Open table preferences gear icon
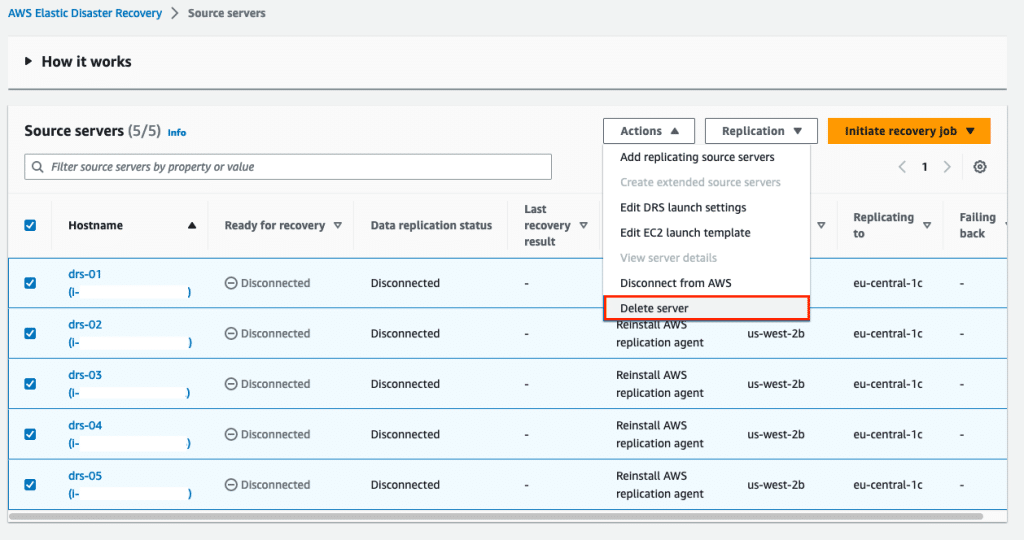1024x540 pixels. (x=980, y=167)
